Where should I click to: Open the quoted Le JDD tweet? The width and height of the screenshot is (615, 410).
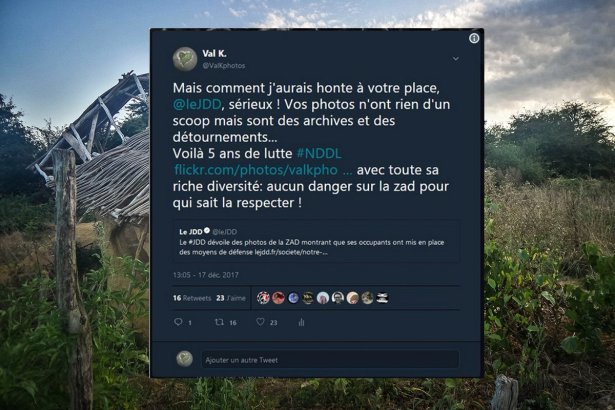click(317, 241)
